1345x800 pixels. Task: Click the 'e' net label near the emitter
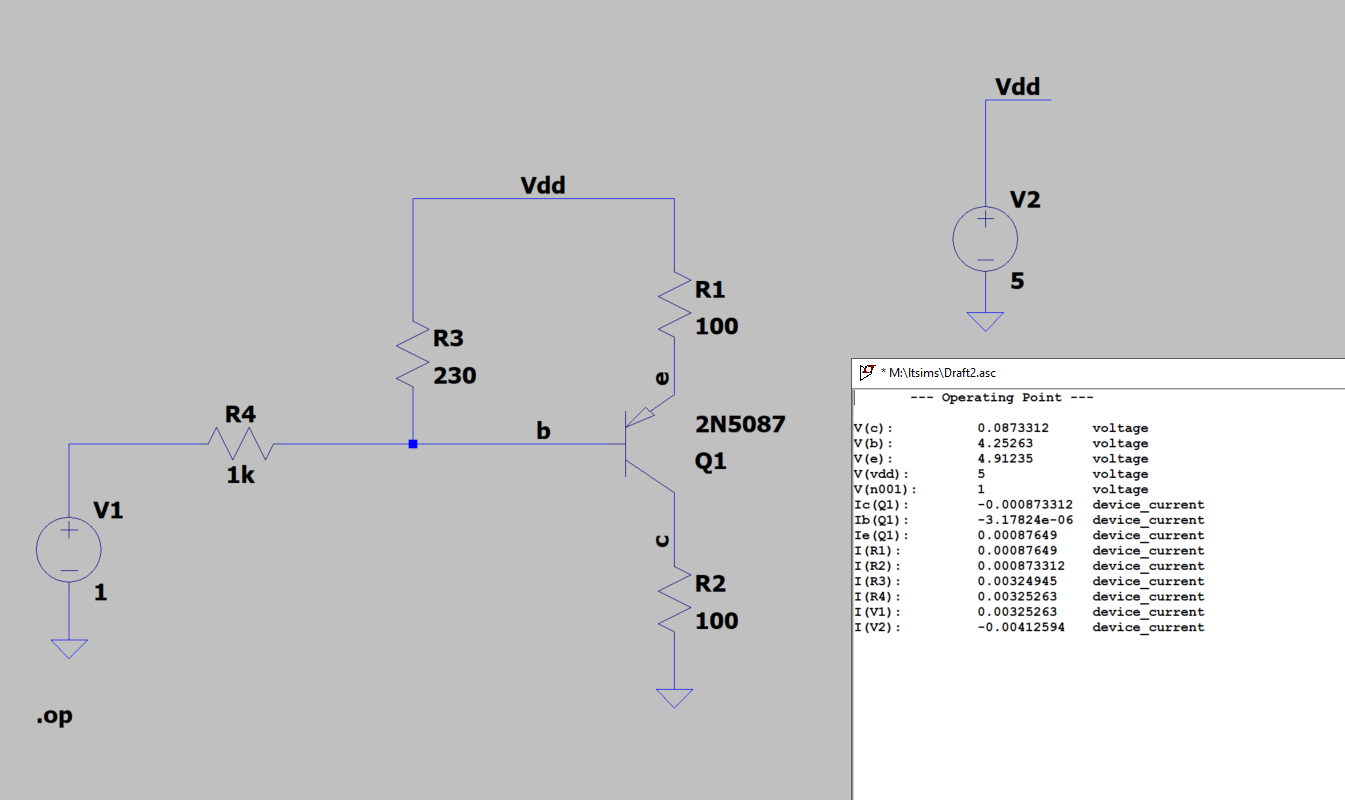[x=661, y=378]
